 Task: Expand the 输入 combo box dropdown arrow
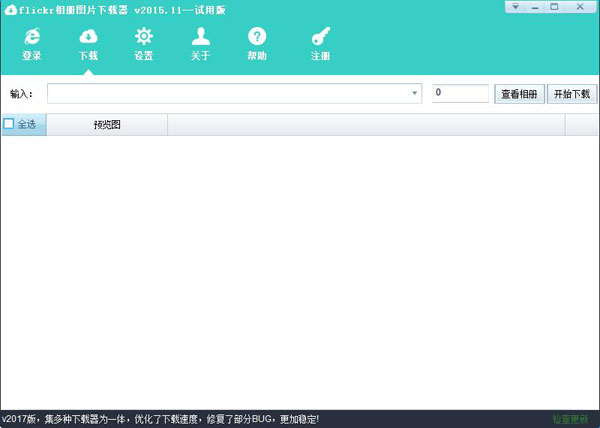click(414, 93)
